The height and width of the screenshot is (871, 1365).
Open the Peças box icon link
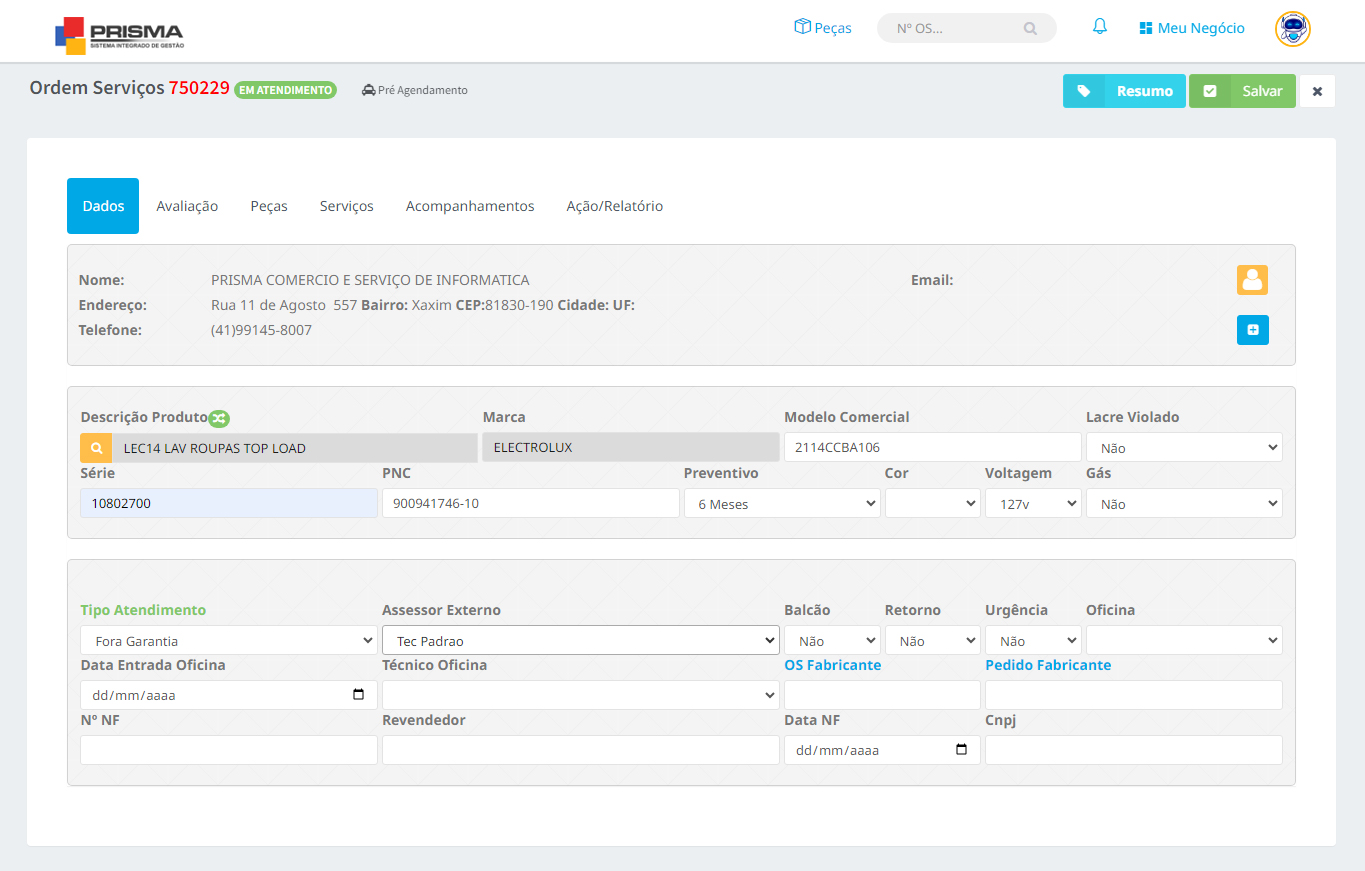[x=822, y=28]
